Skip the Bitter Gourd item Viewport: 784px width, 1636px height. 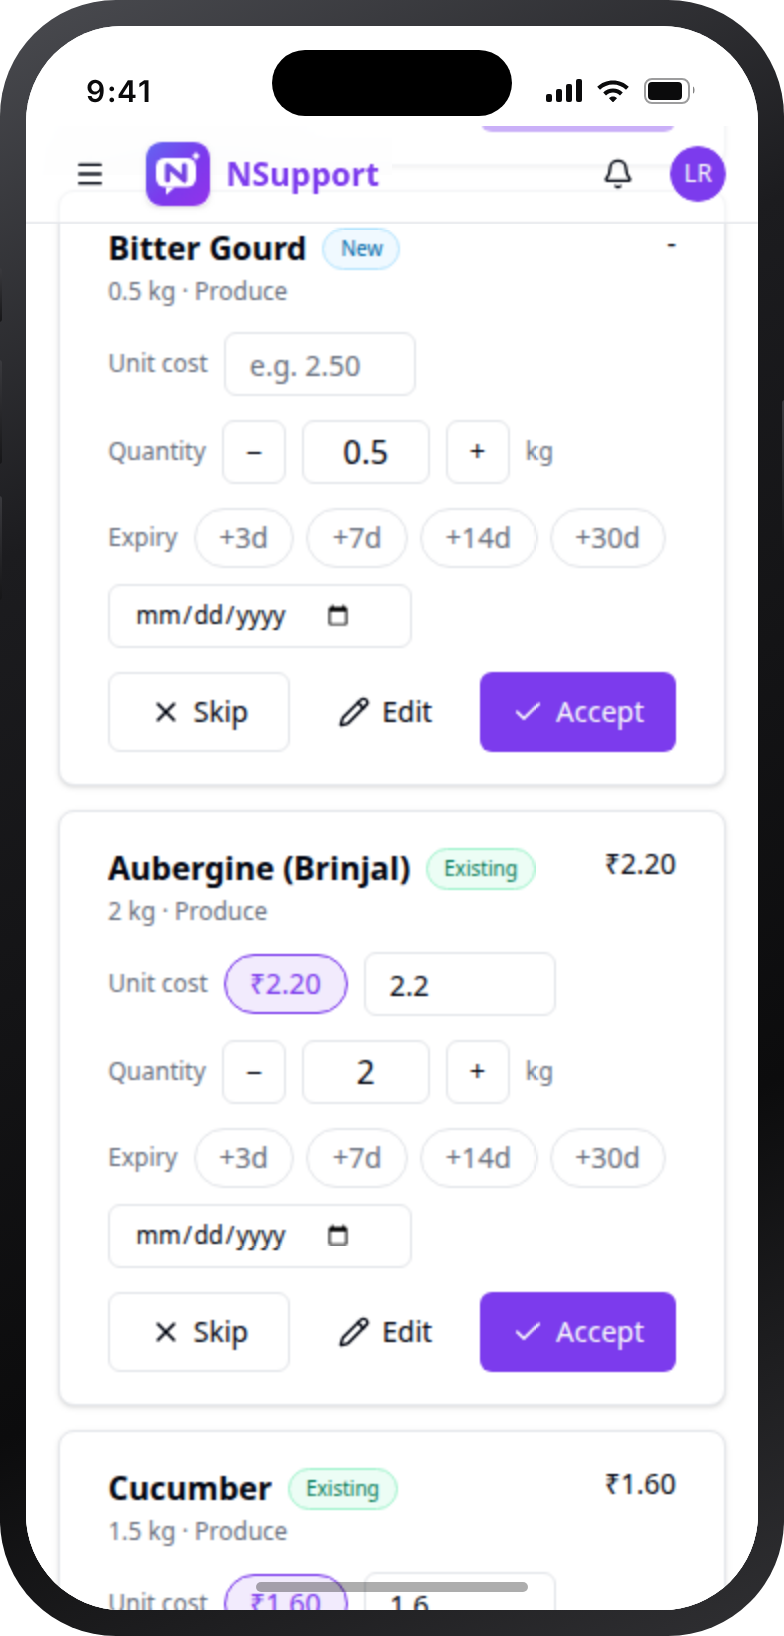[199, 712]
